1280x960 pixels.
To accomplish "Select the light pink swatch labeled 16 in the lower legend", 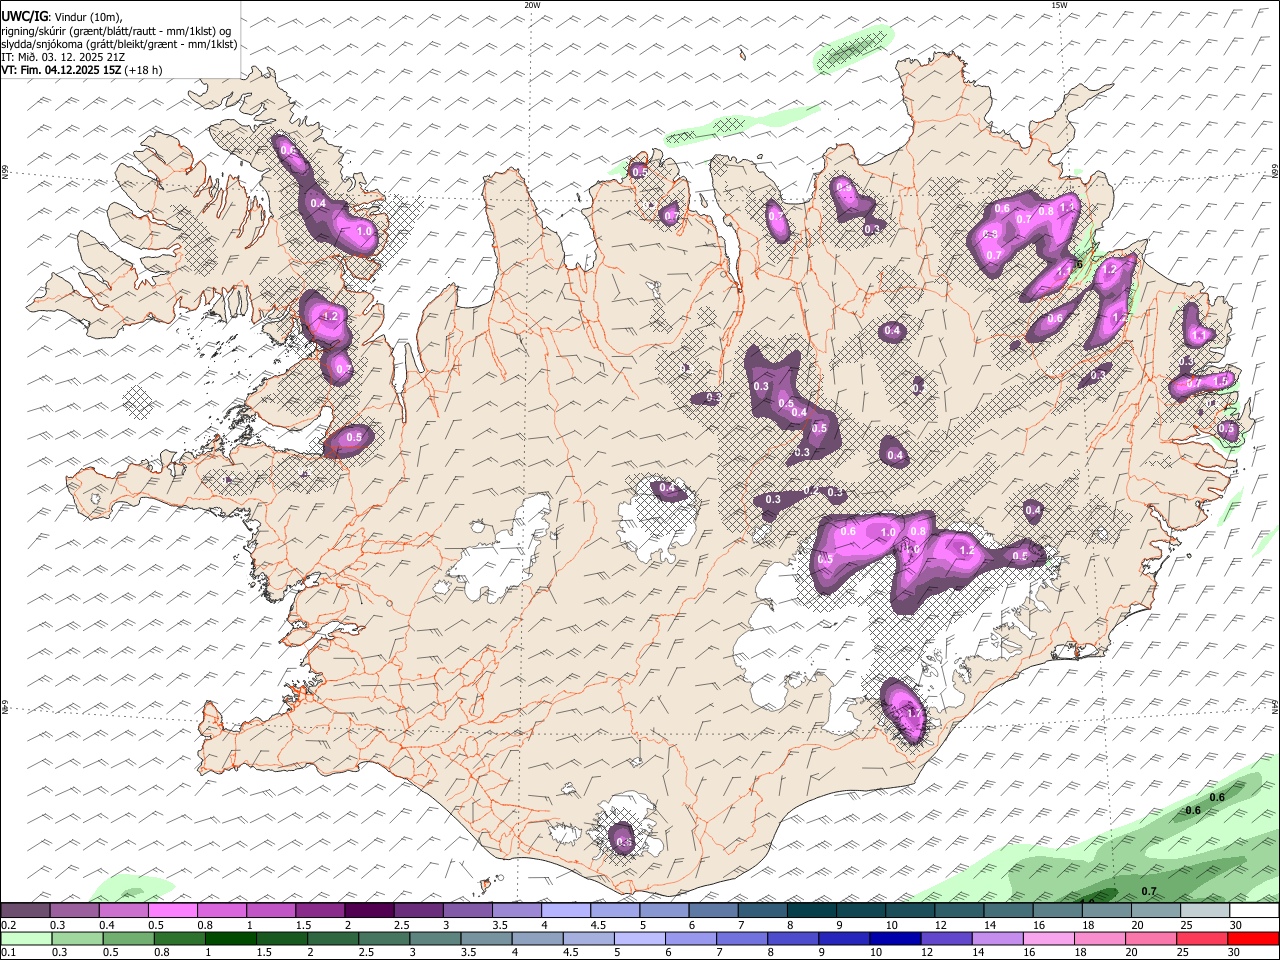I will (x=1048, y=939).
